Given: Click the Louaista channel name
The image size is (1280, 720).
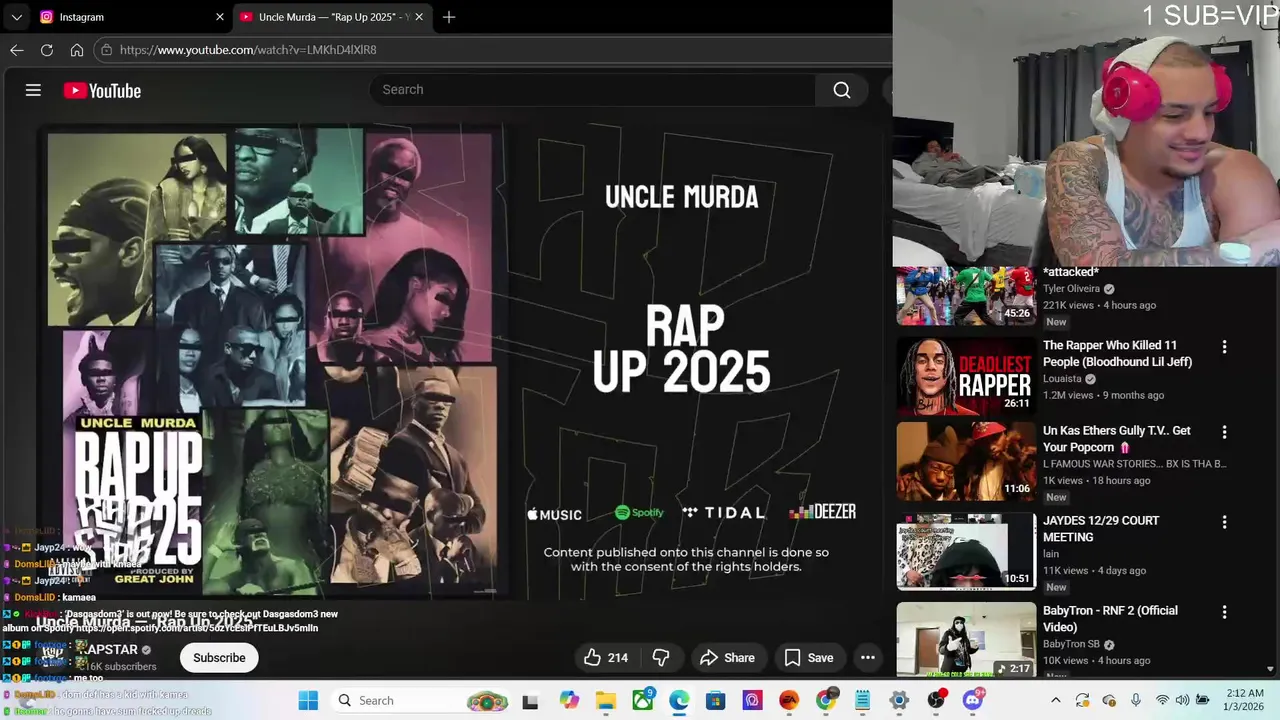Looking at the screenshot, I should [x=1062, y=379].
